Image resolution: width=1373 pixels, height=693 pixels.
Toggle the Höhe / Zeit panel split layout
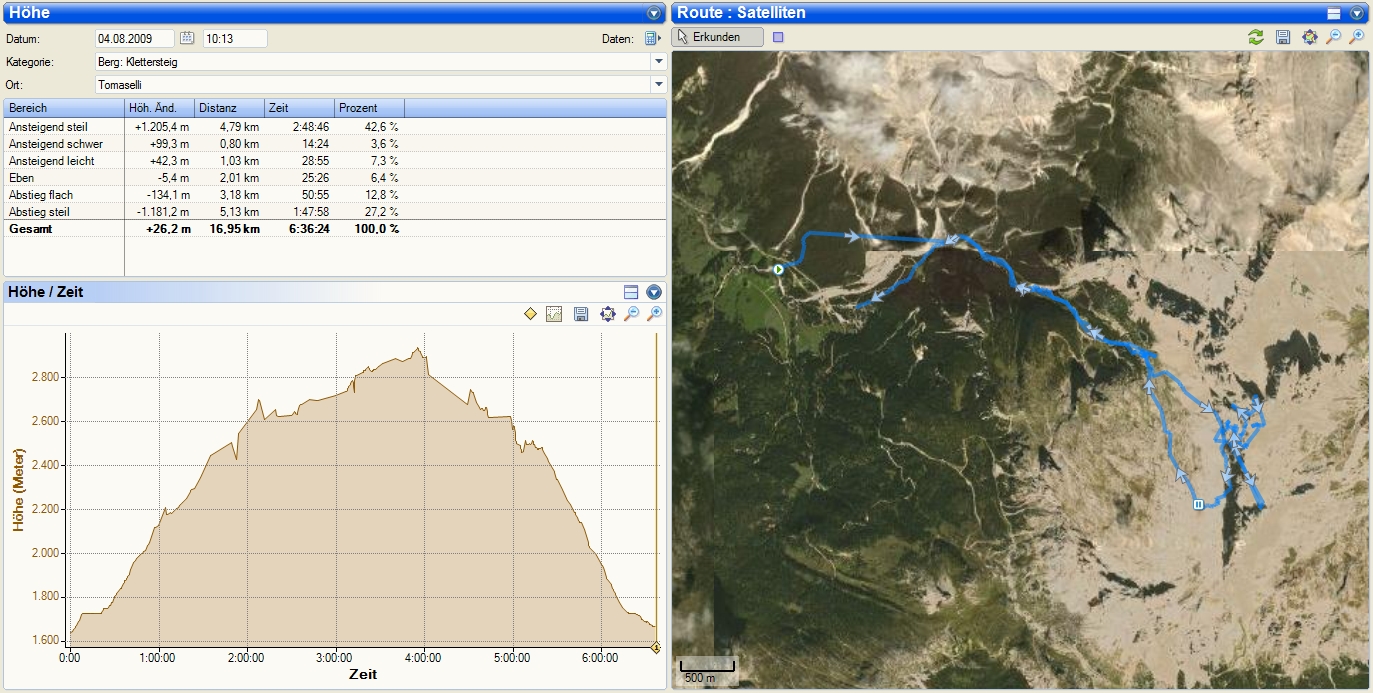(630, 292)
